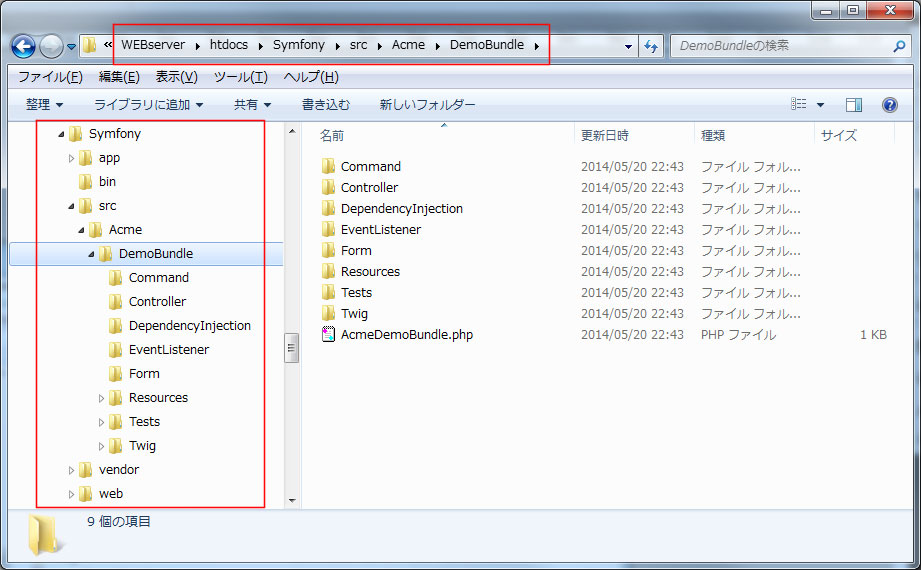Open the address bar history dropdown

[628, 46]
